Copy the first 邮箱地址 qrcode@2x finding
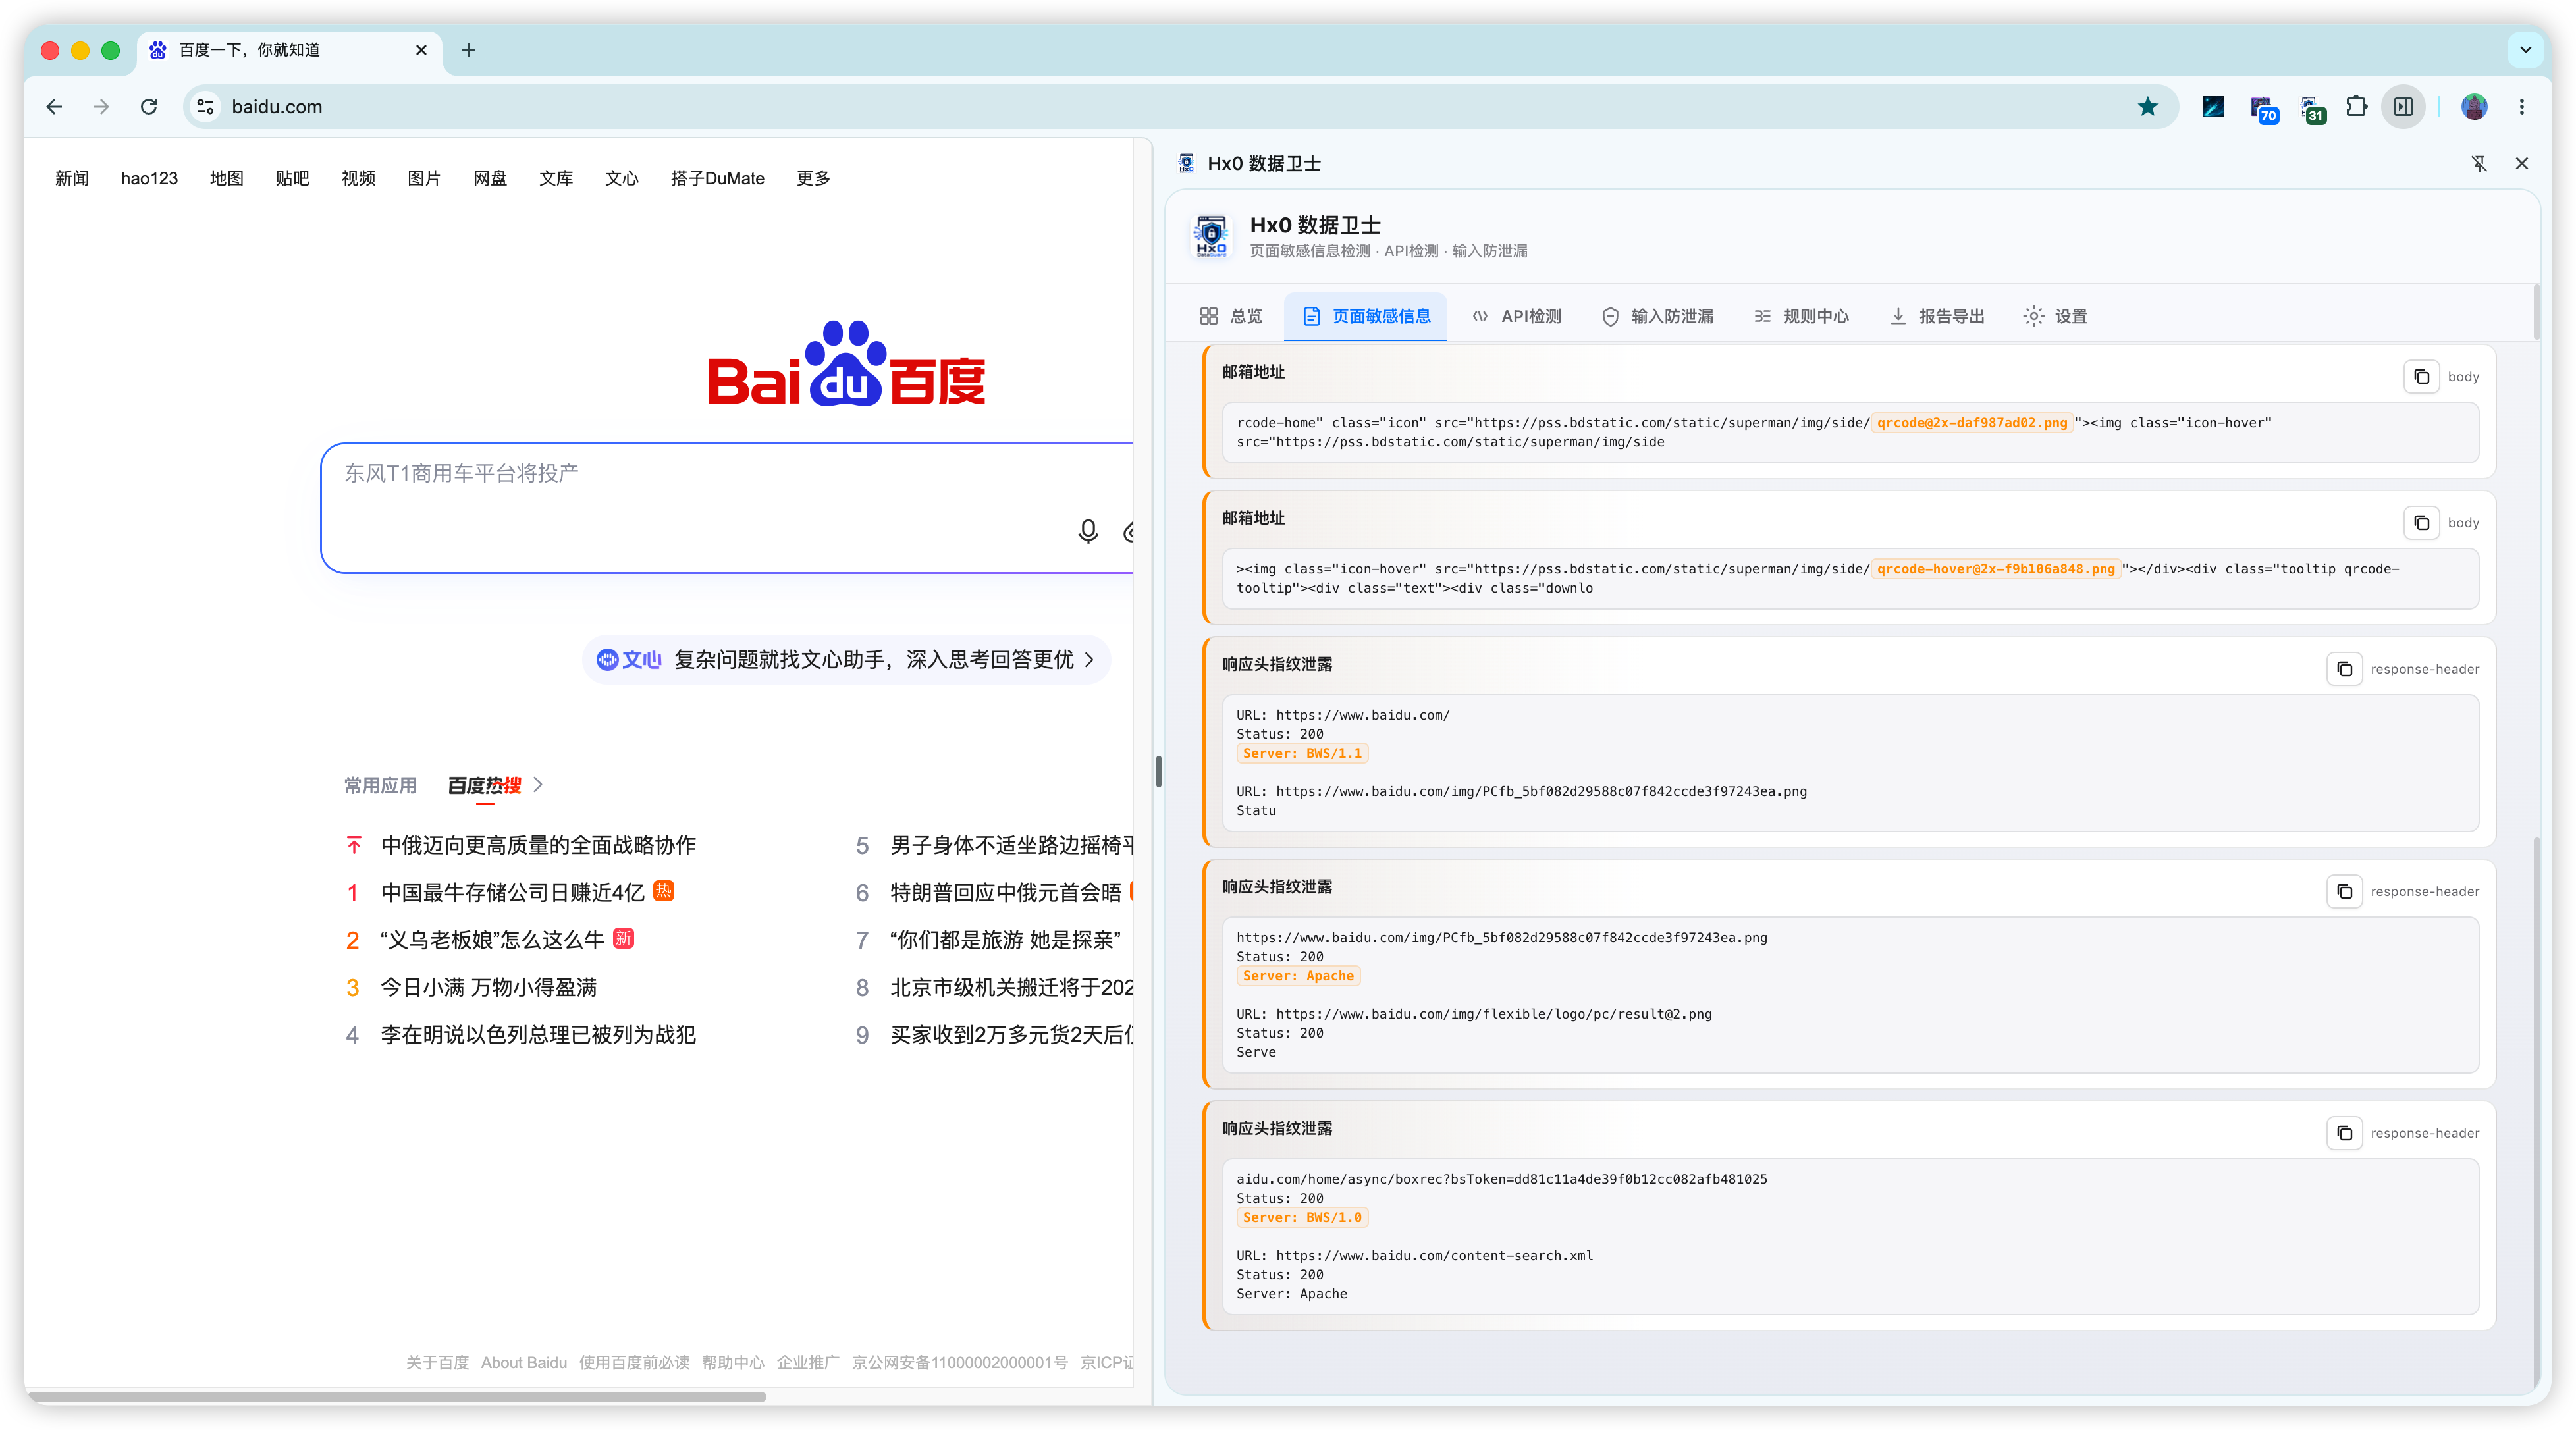Image resolution: width=2576 pixels, height=1430 pixels. pos(2421,377)
